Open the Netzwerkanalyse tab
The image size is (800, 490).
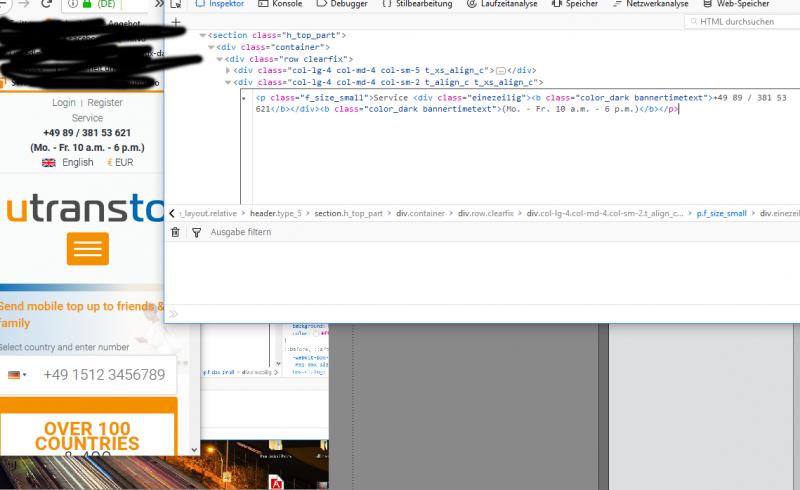(650, 4)
